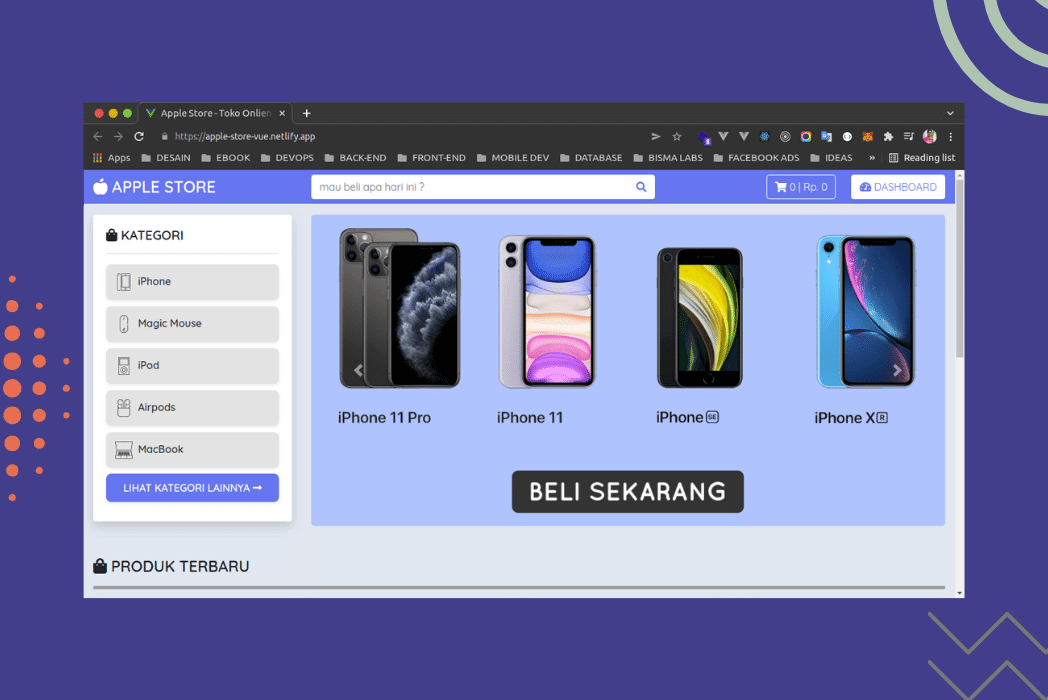This screenshot has width=1048, height=700.
Task: Open the DATABASE bookmarks folder
Action: click(592, 158)
